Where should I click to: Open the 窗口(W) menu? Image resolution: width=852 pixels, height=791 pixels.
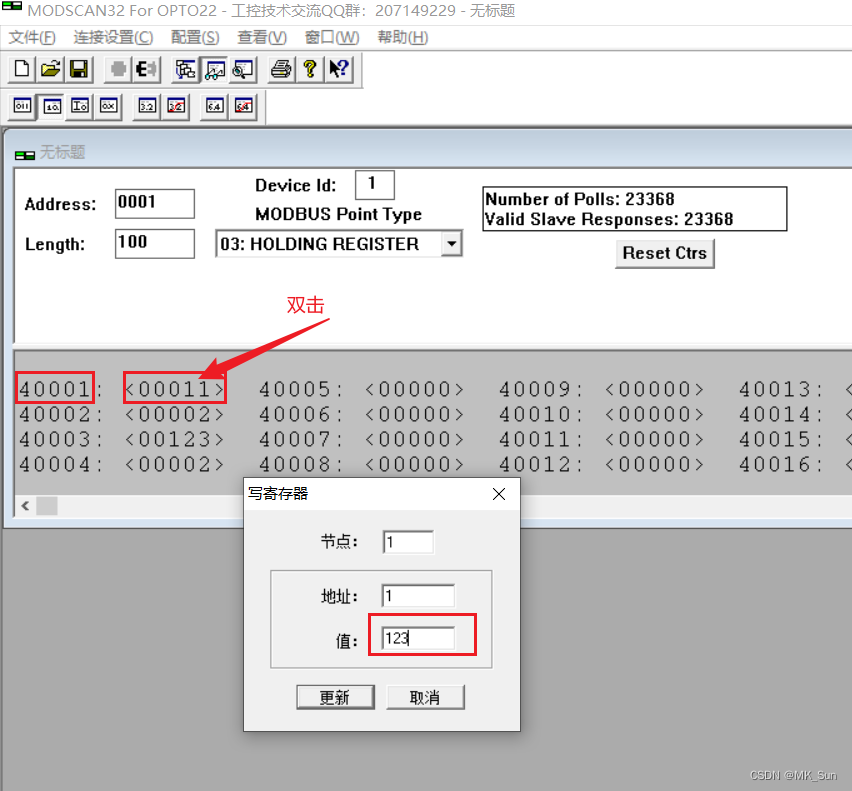332,37
